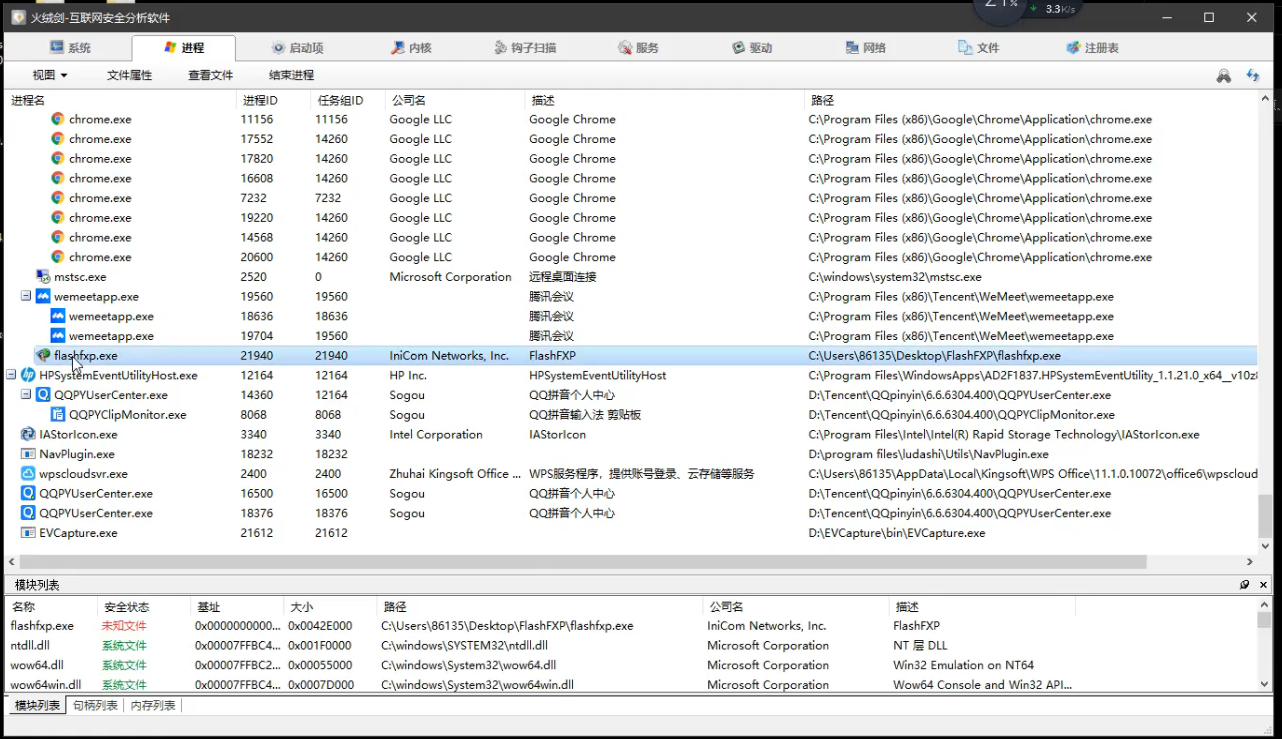Click the NavPlugin.exe process icon
Image resolution: width=1282 pixels, height=739 pixels.
(x=28, y=454)
